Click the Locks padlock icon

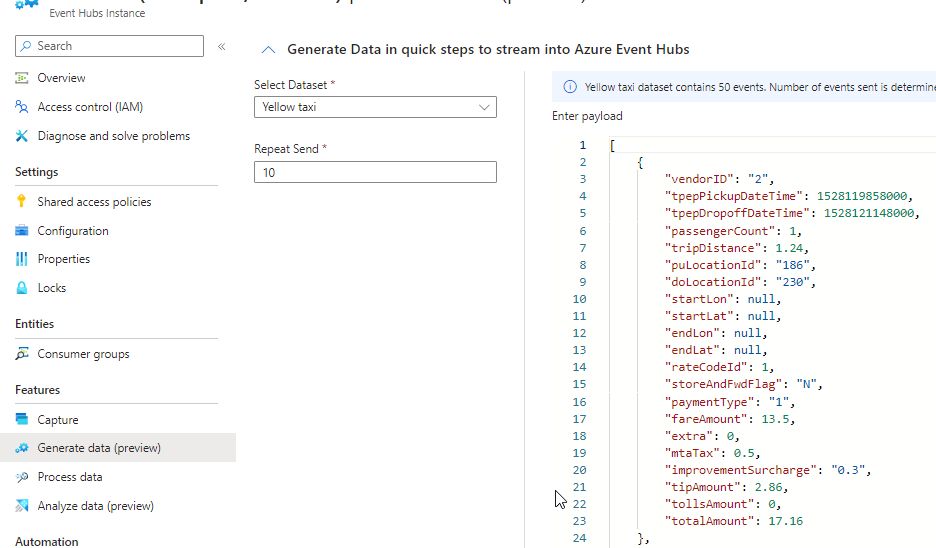pyautogui.click(x=22, y=288)
